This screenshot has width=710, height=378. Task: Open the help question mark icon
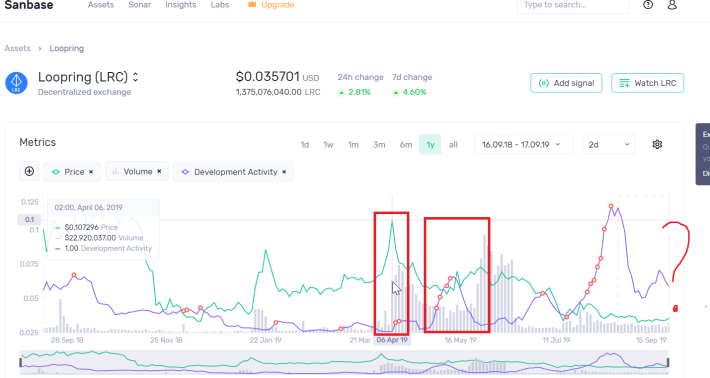point(648,5)
